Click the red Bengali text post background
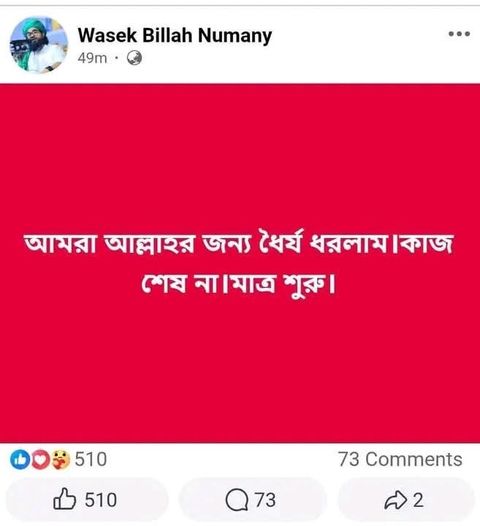 [x=240, y=263]
